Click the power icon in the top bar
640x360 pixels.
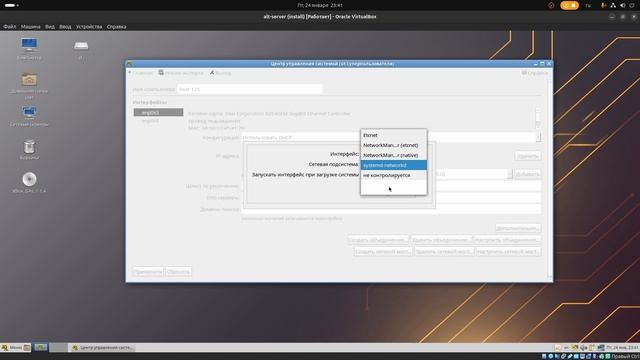tap(632, 5)
